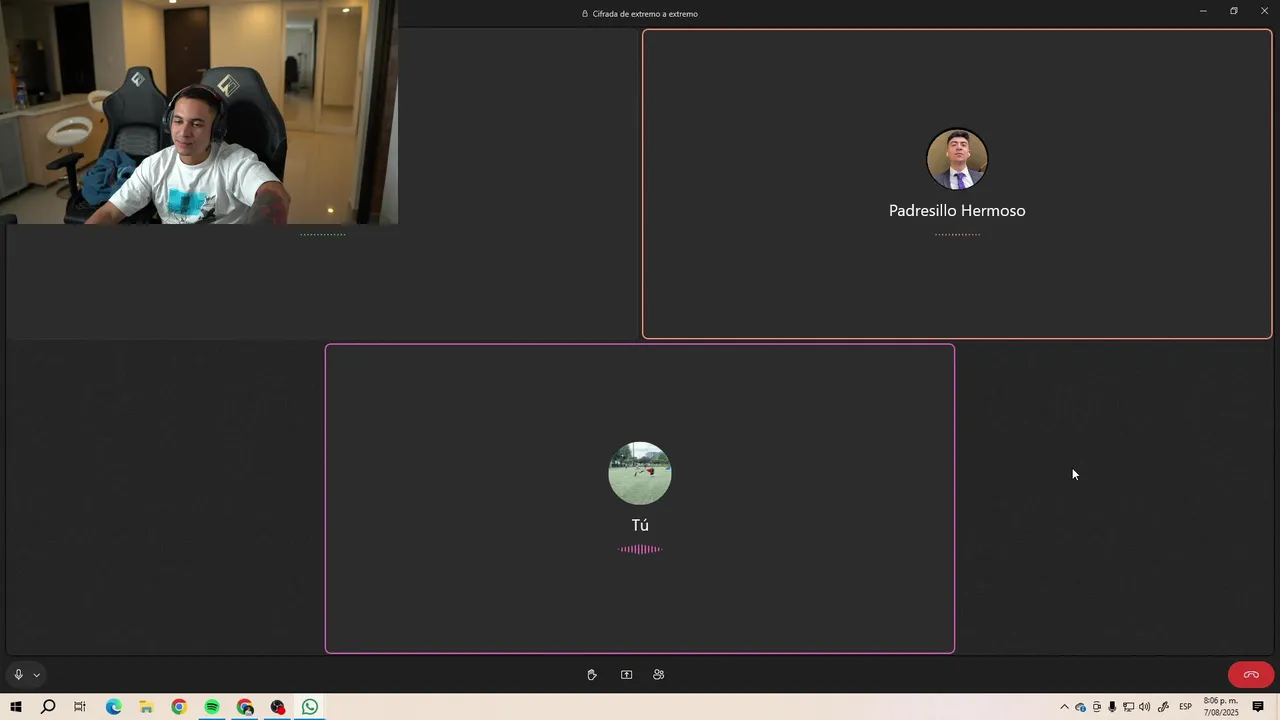Open Spotify from taskbar
This screenshot has height=720, width=1280.
[x=212, y=707]
